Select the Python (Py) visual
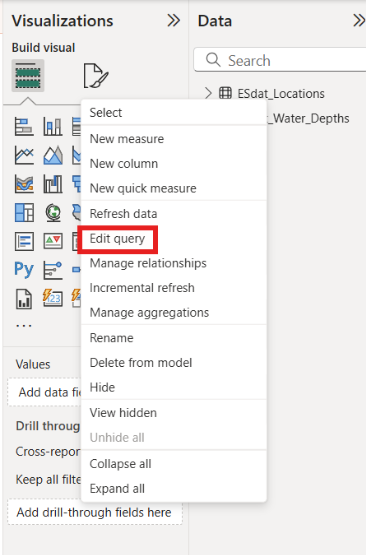The image size is (366, 555). click(x=24, y=270)
